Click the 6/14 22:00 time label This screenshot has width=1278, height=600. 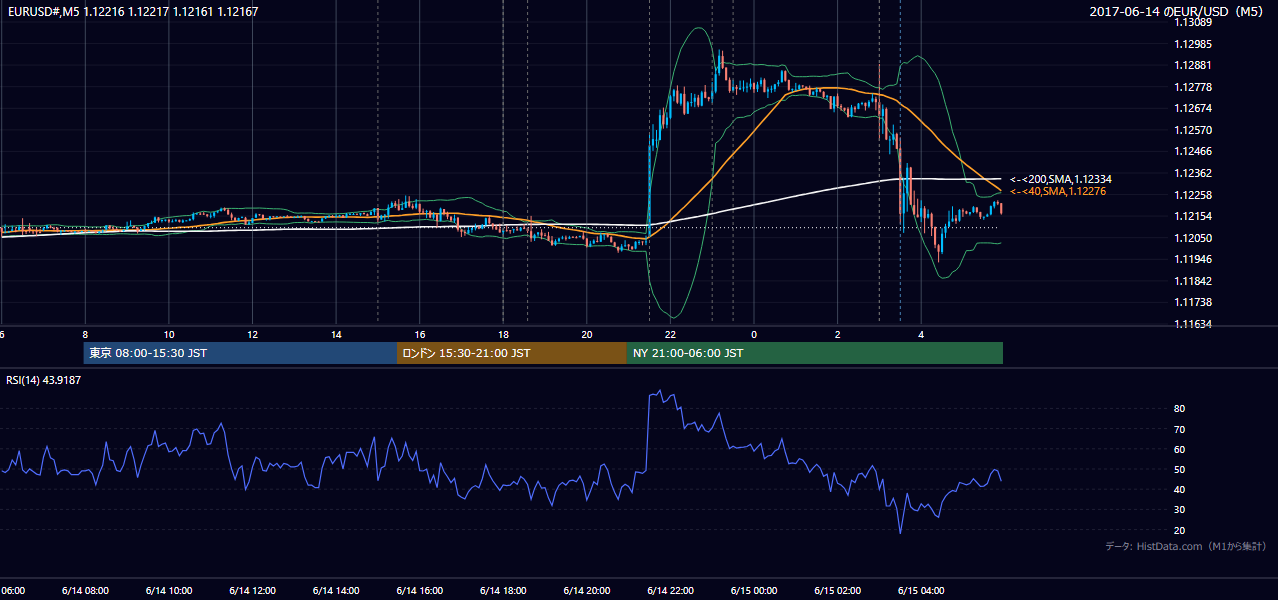pyautogui.click(x=670, y=590)
